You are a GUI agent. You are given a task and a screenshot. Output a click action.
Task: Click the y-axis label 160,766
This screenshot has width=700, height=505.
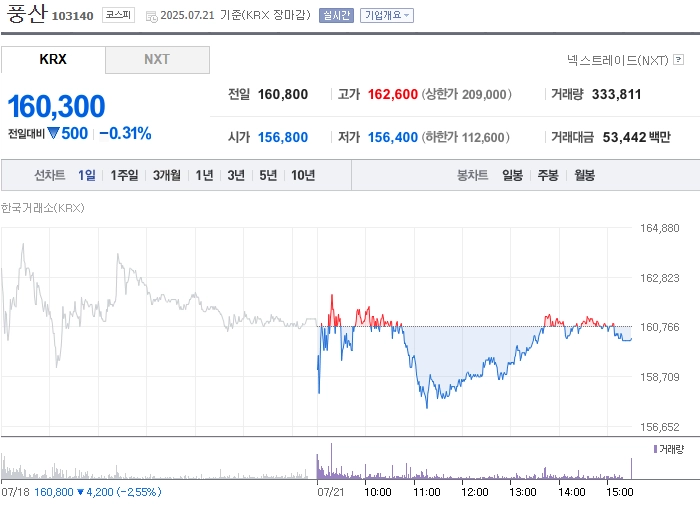click(659, 327)
